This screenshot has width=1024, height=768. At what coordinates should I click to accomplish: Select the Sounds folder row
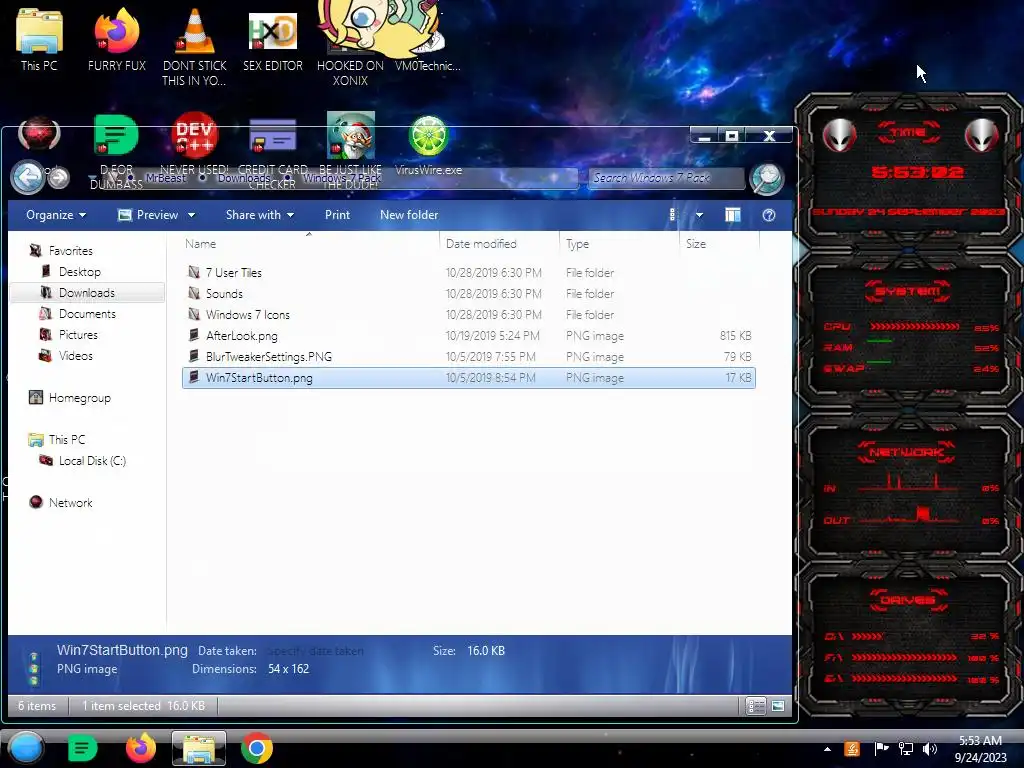(468, 293)
